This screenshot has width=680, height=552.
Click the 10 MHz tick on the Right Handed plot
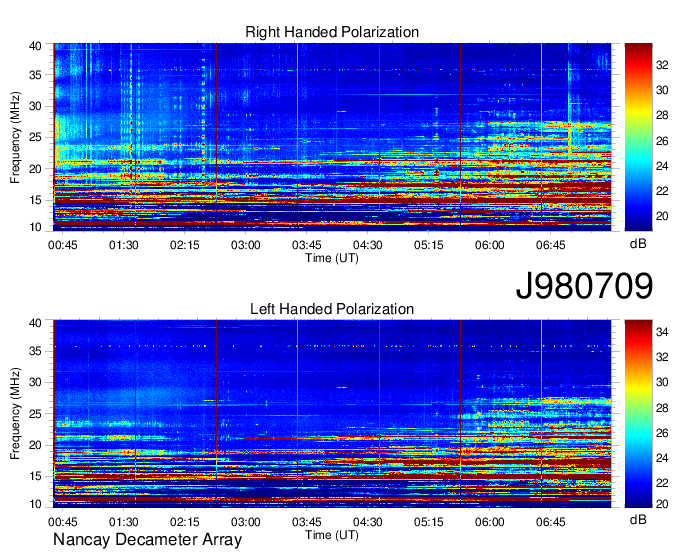pos(35,227)
